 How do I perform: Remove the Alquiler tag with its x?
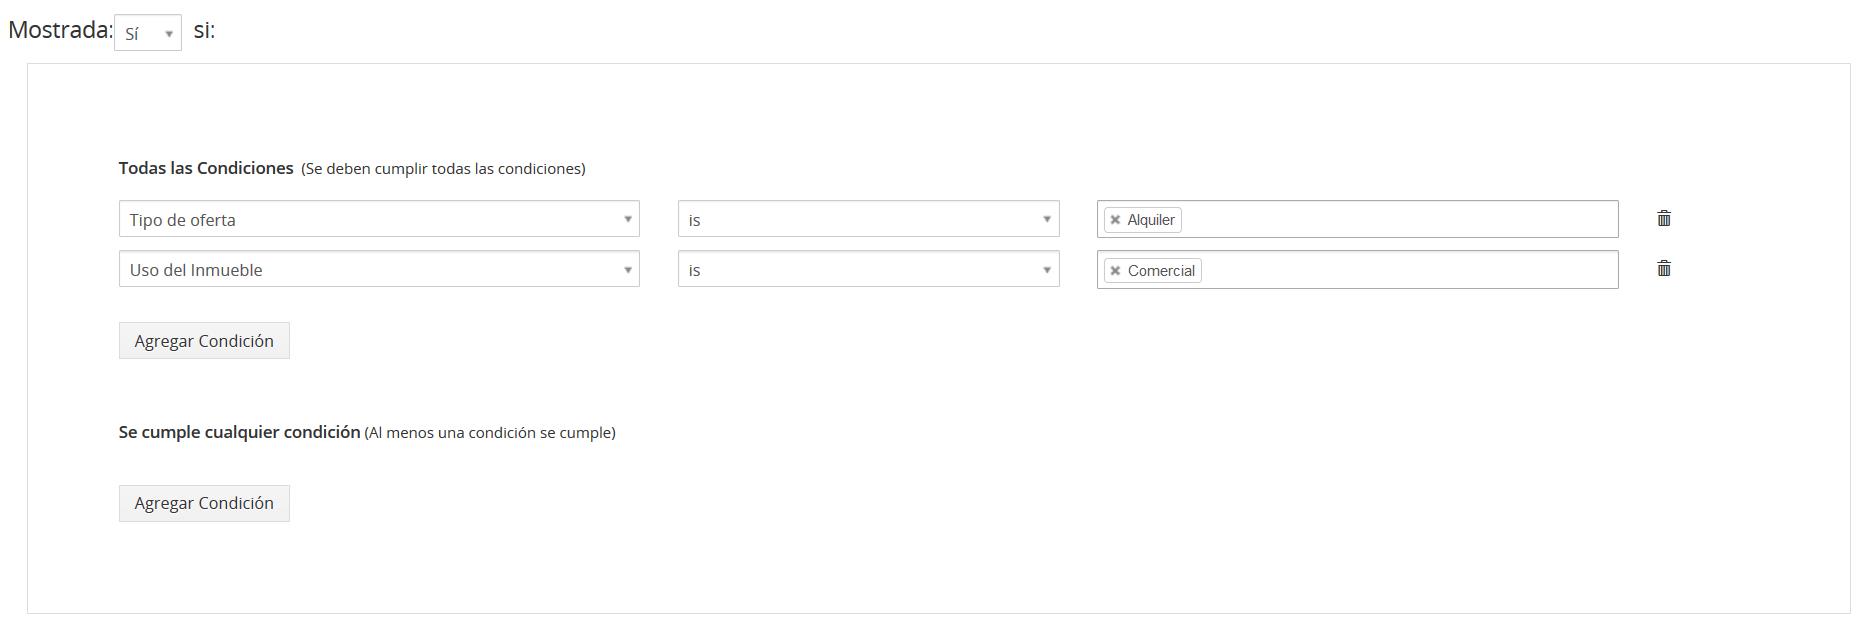pyautogui.click(x=1115, y=220)
